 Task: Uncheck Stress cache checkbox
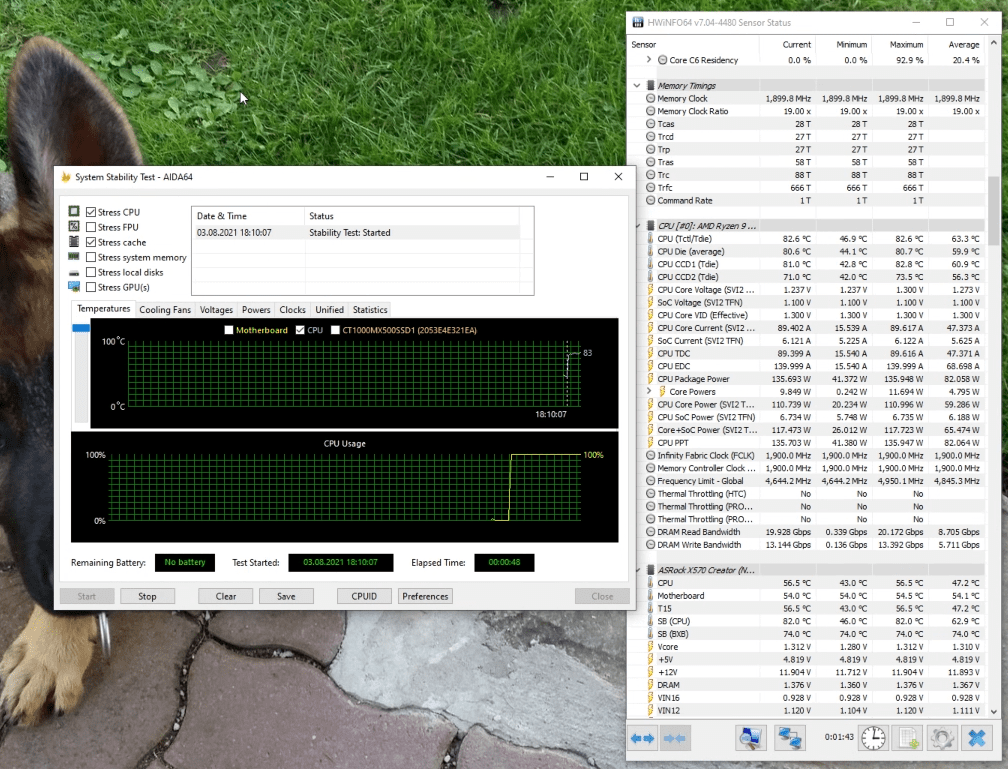(x=91, y=242)
